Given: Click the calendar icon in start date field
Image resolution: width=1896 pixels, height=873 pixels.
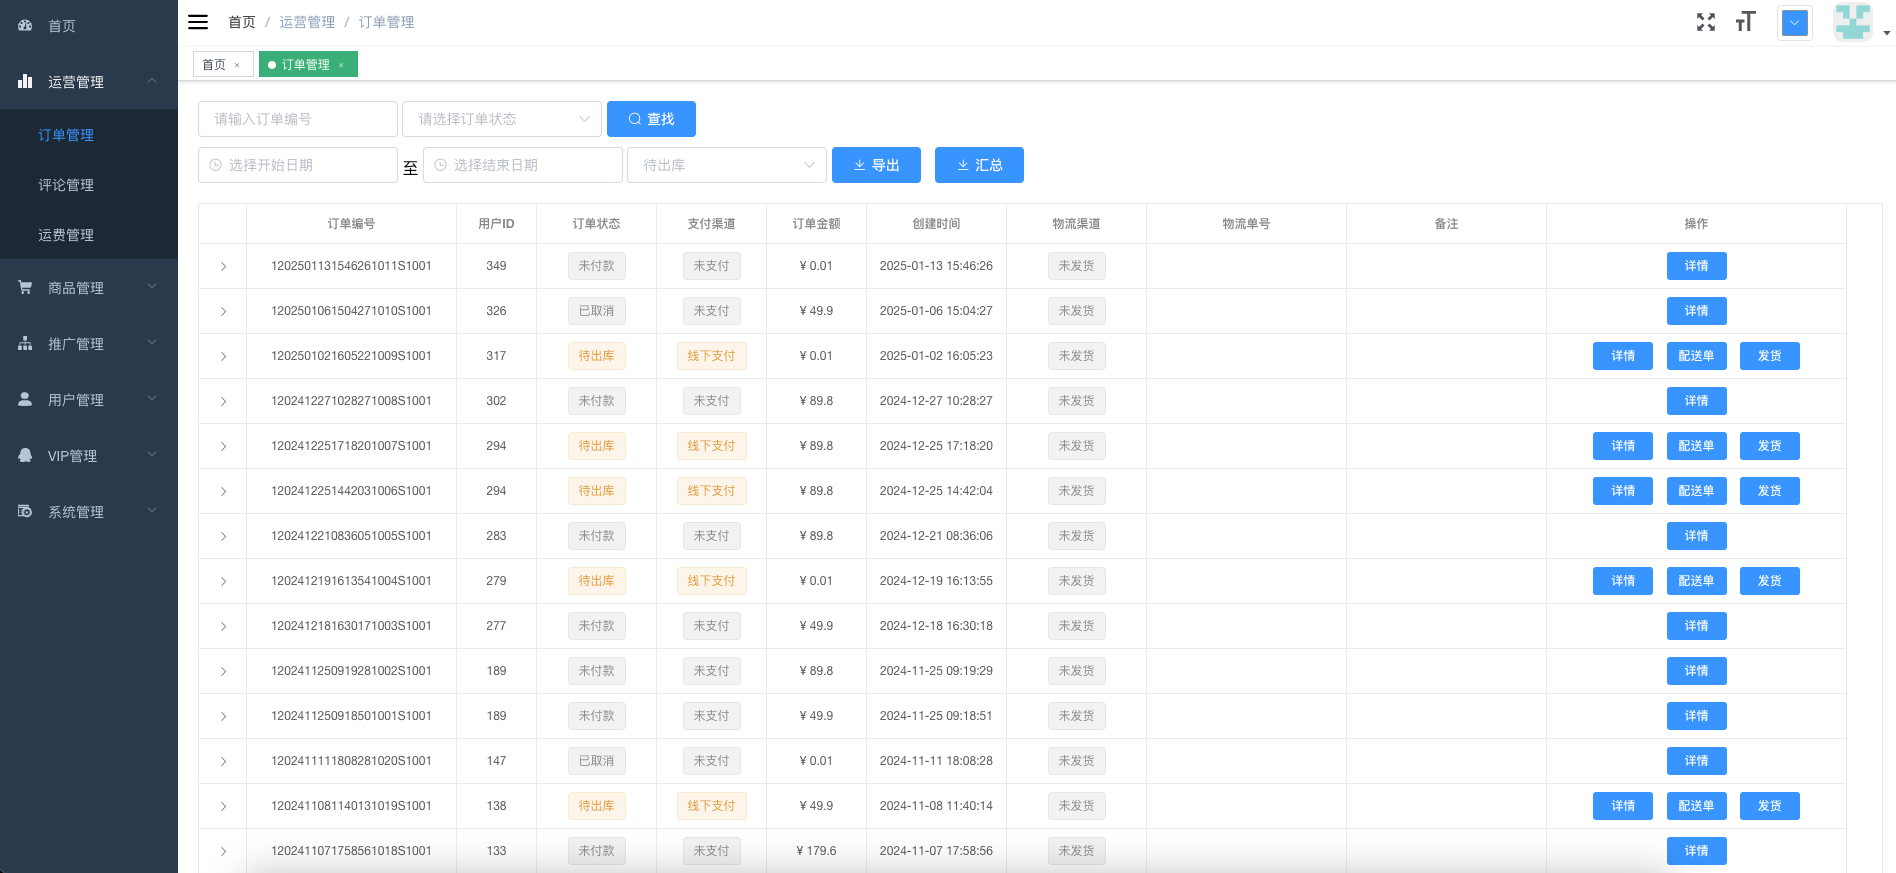Looking at the screenshot, I should [215, 165].
